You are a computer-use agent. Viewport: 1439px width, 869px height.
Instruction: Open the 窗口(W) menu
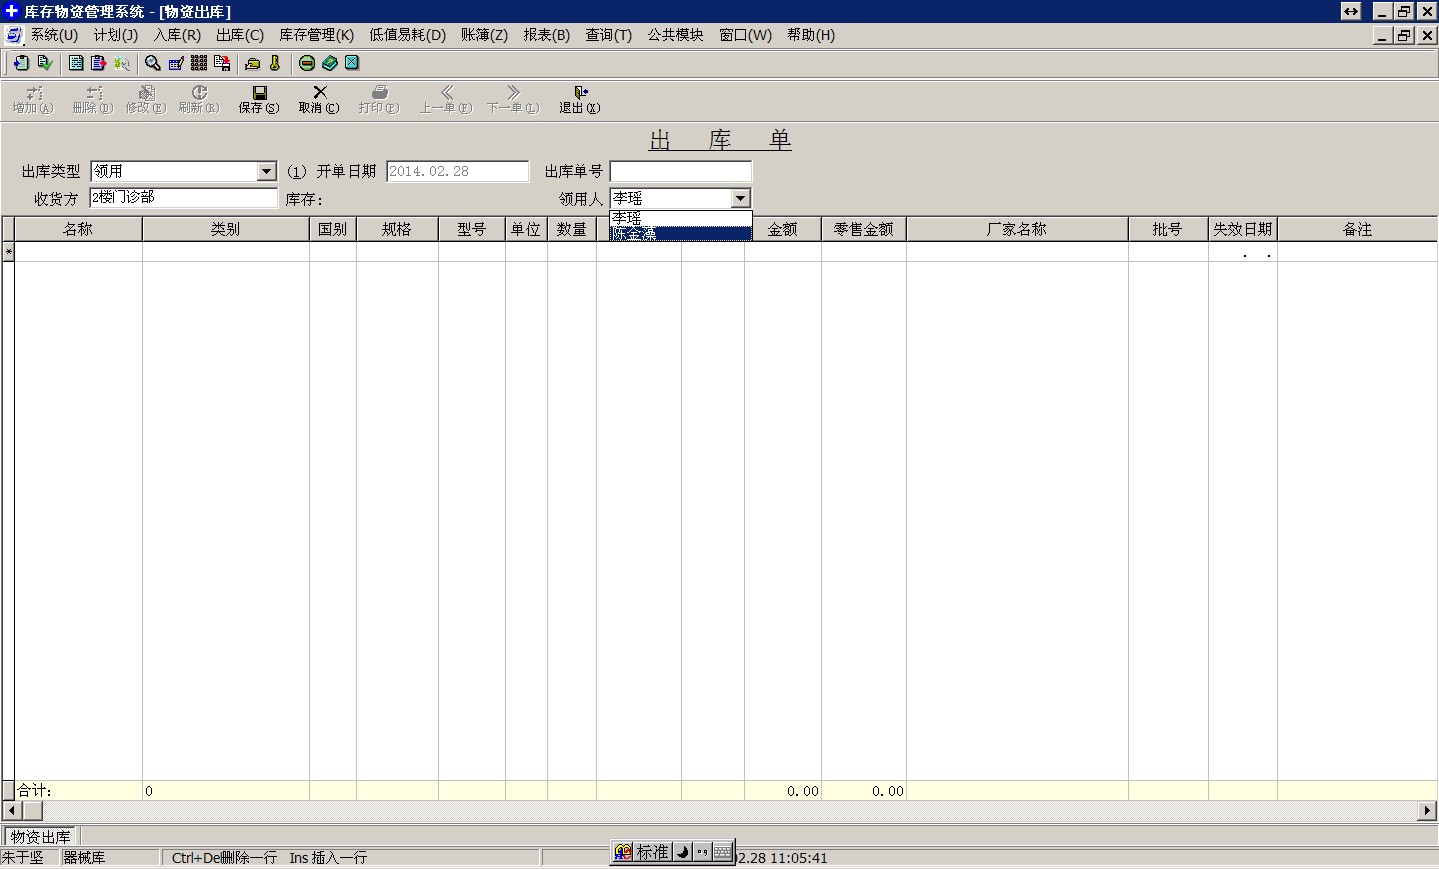[x=746, y=35]
